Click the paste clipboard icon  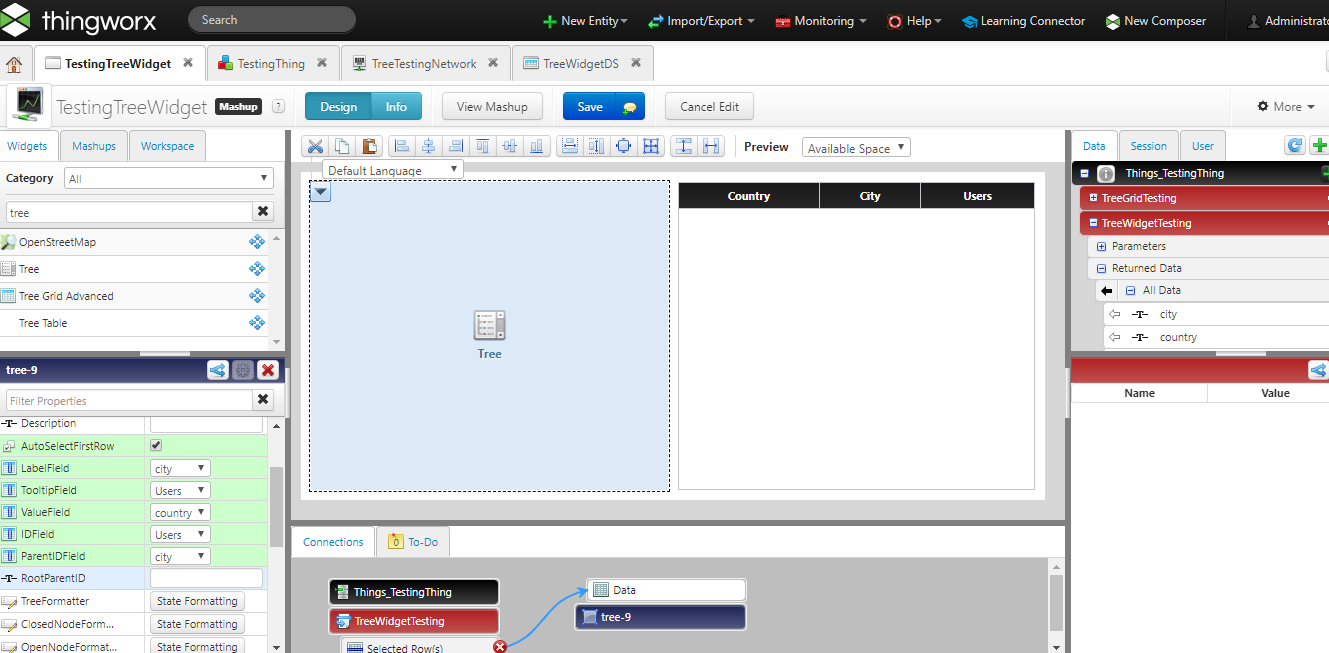click(x=366, y=145)
